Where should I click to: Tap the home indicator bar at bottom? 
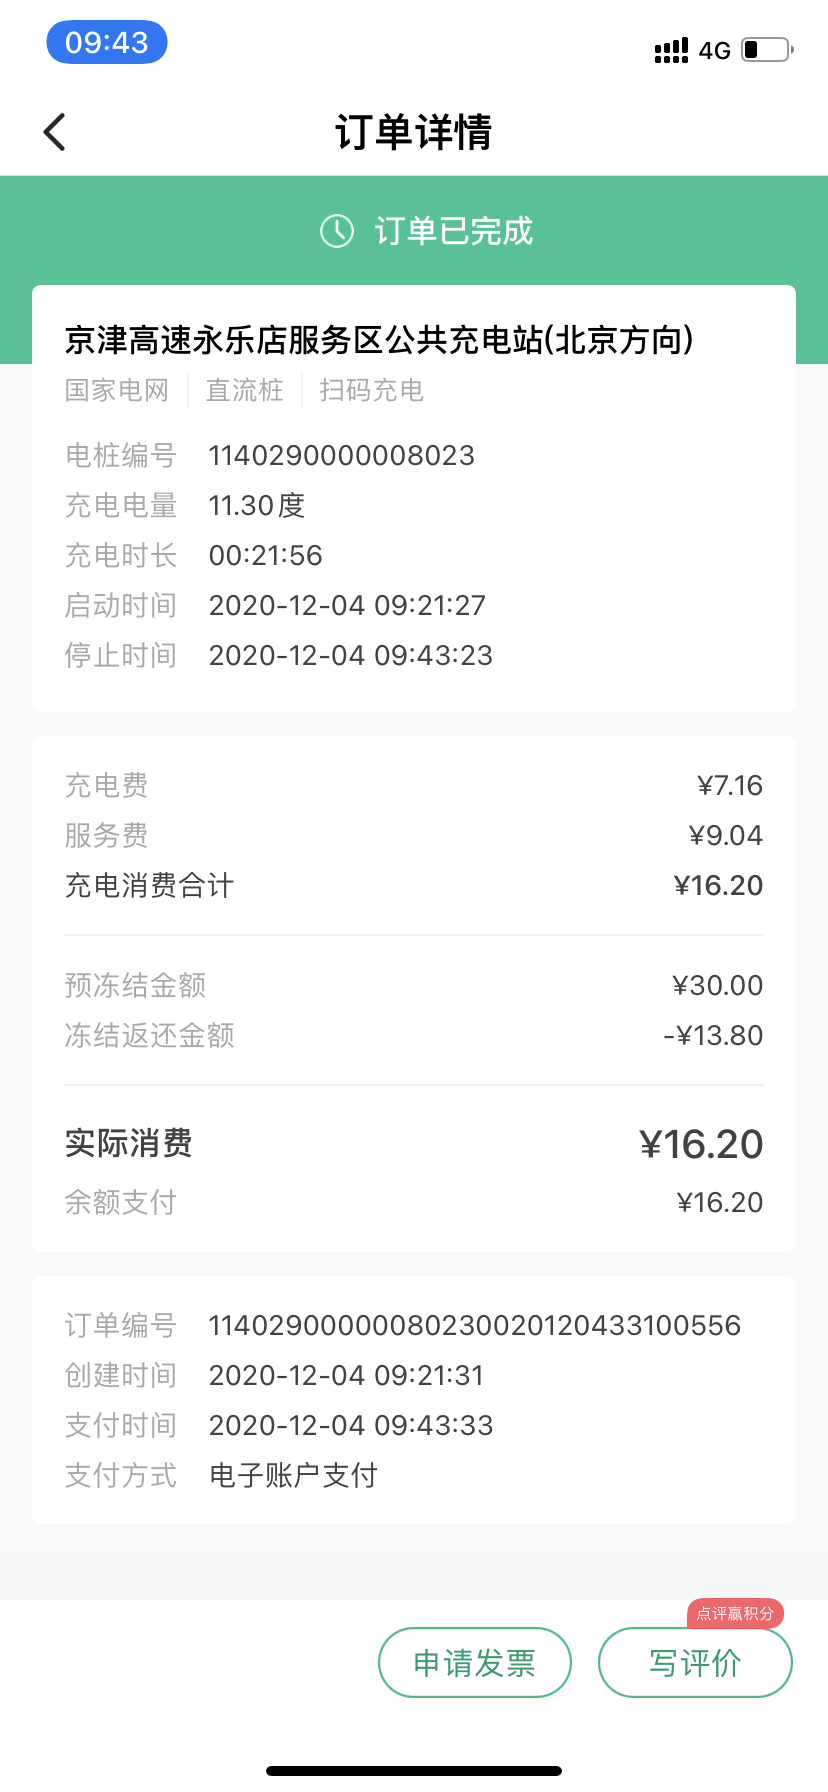coord(414,1771)
